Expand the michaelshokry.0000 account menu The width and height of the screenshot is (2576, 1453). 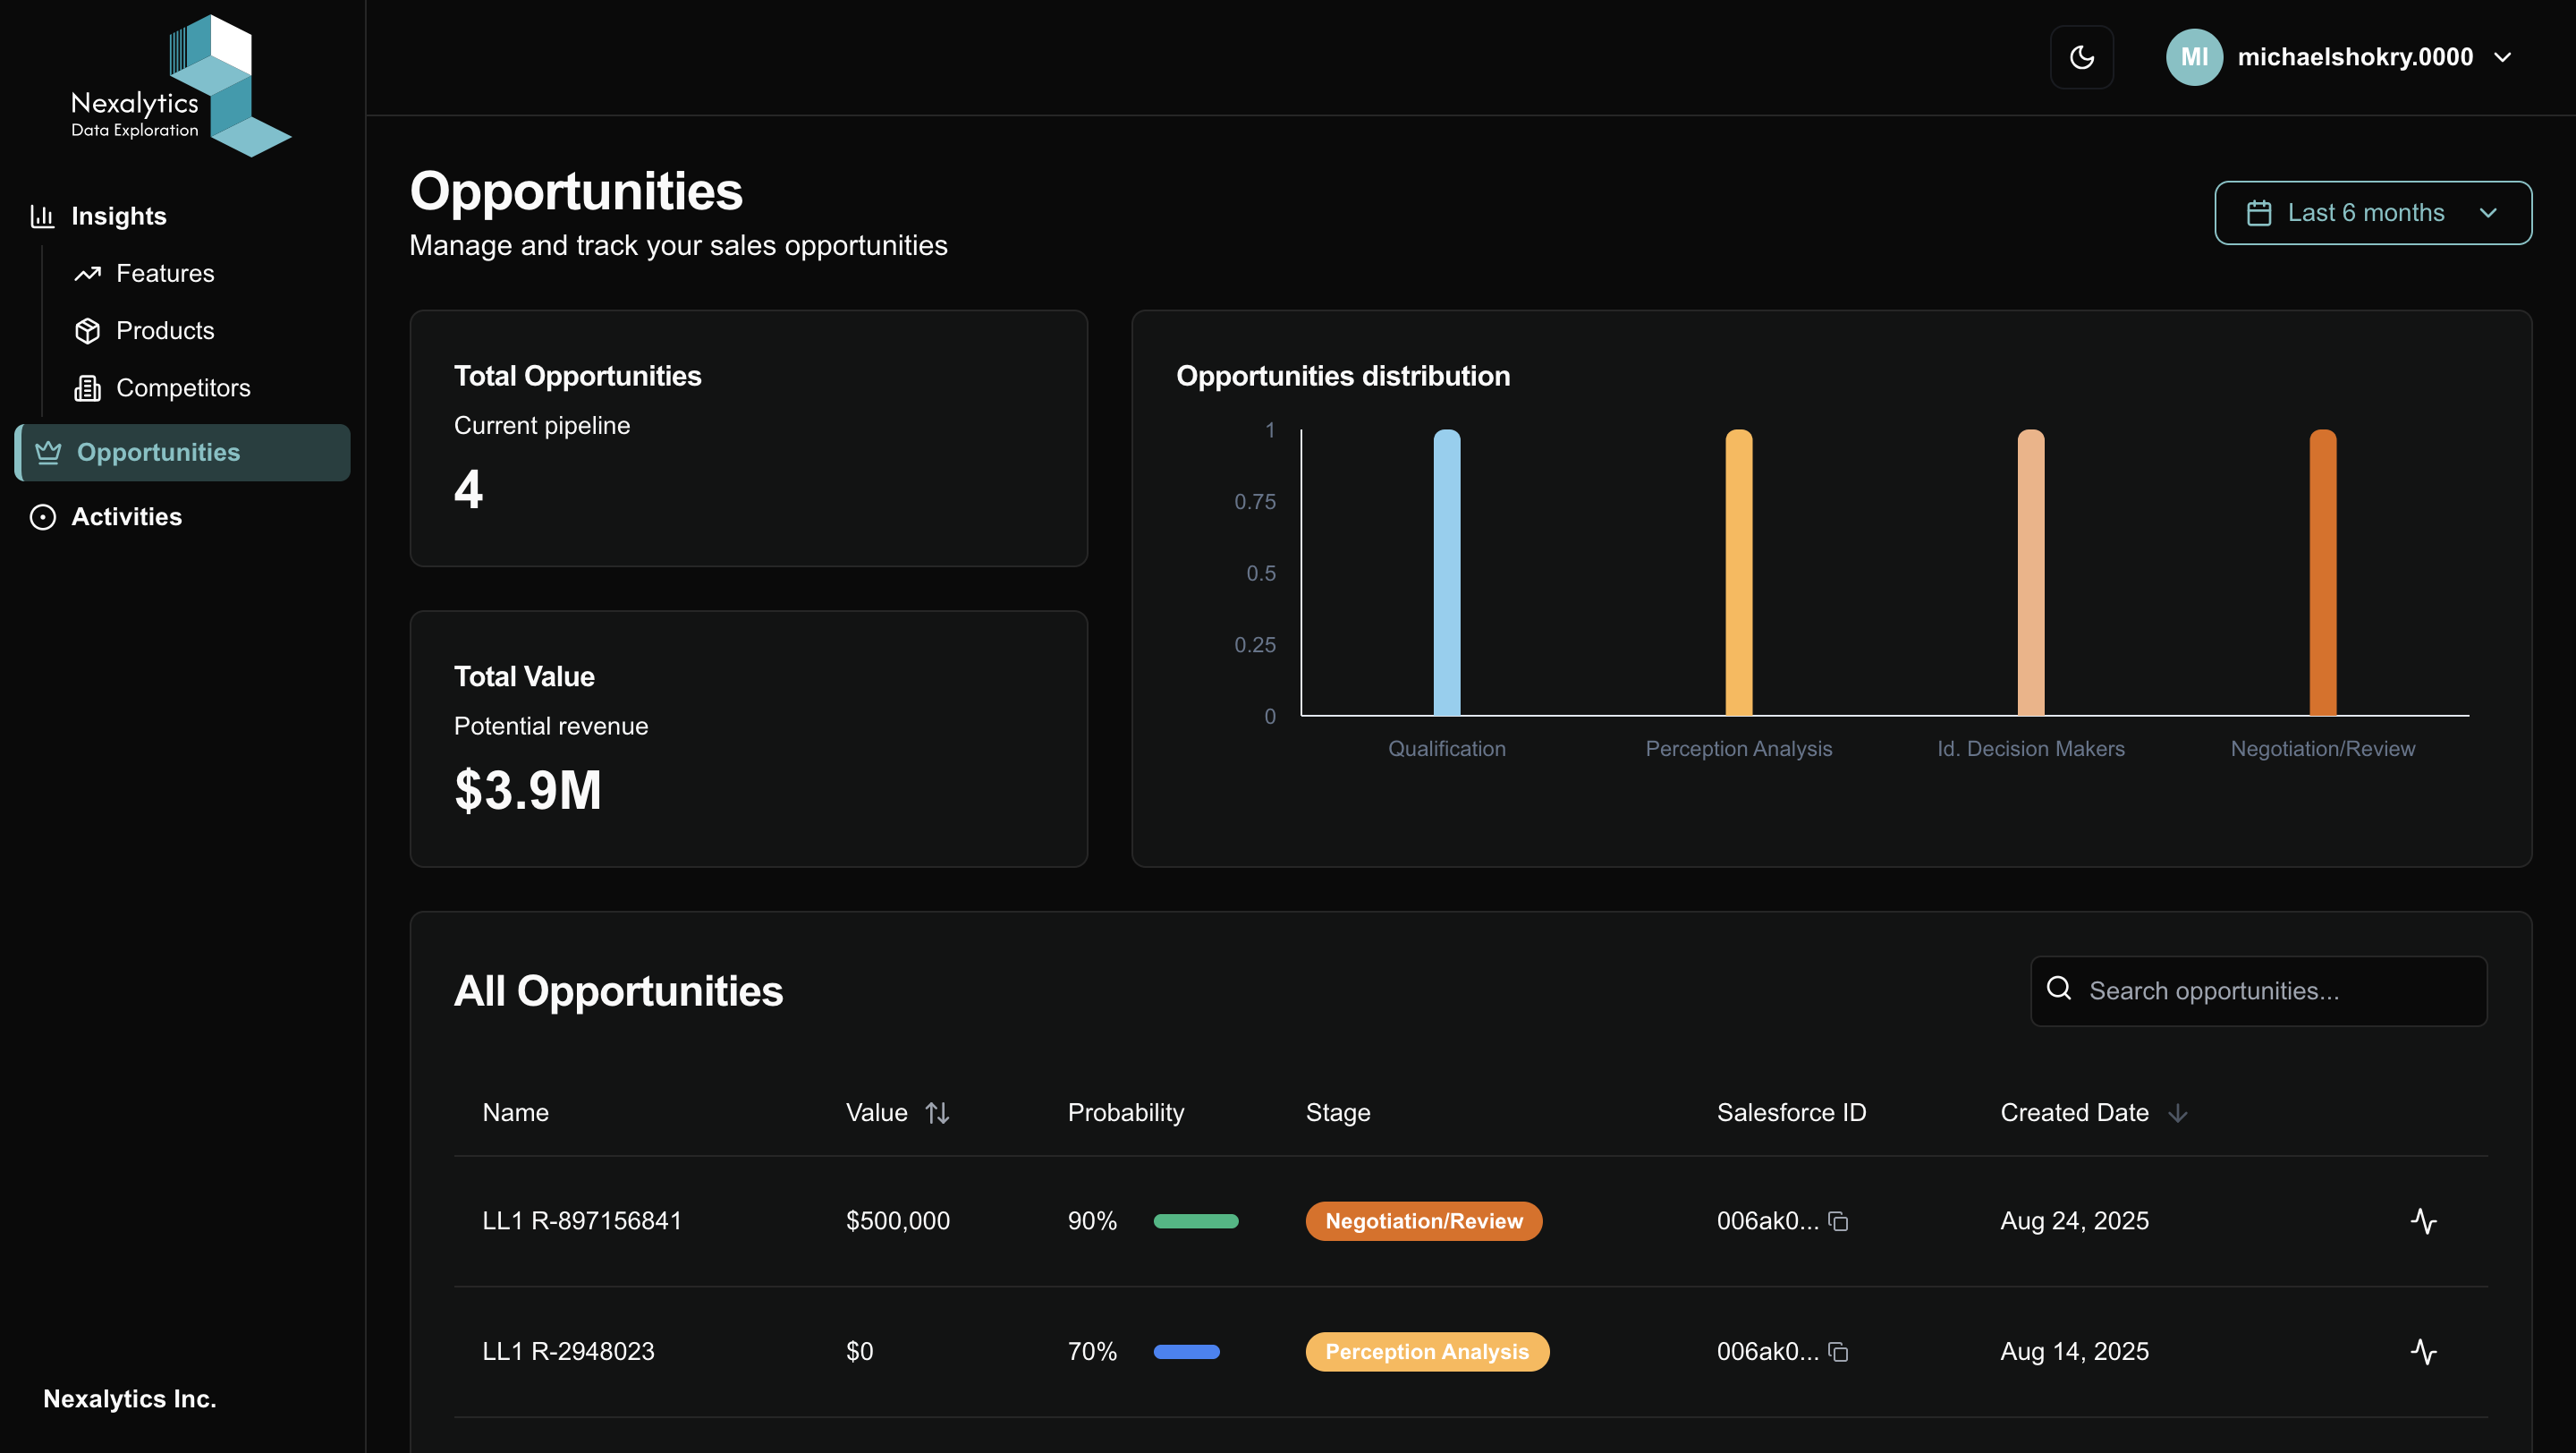tap(2355, 57)
